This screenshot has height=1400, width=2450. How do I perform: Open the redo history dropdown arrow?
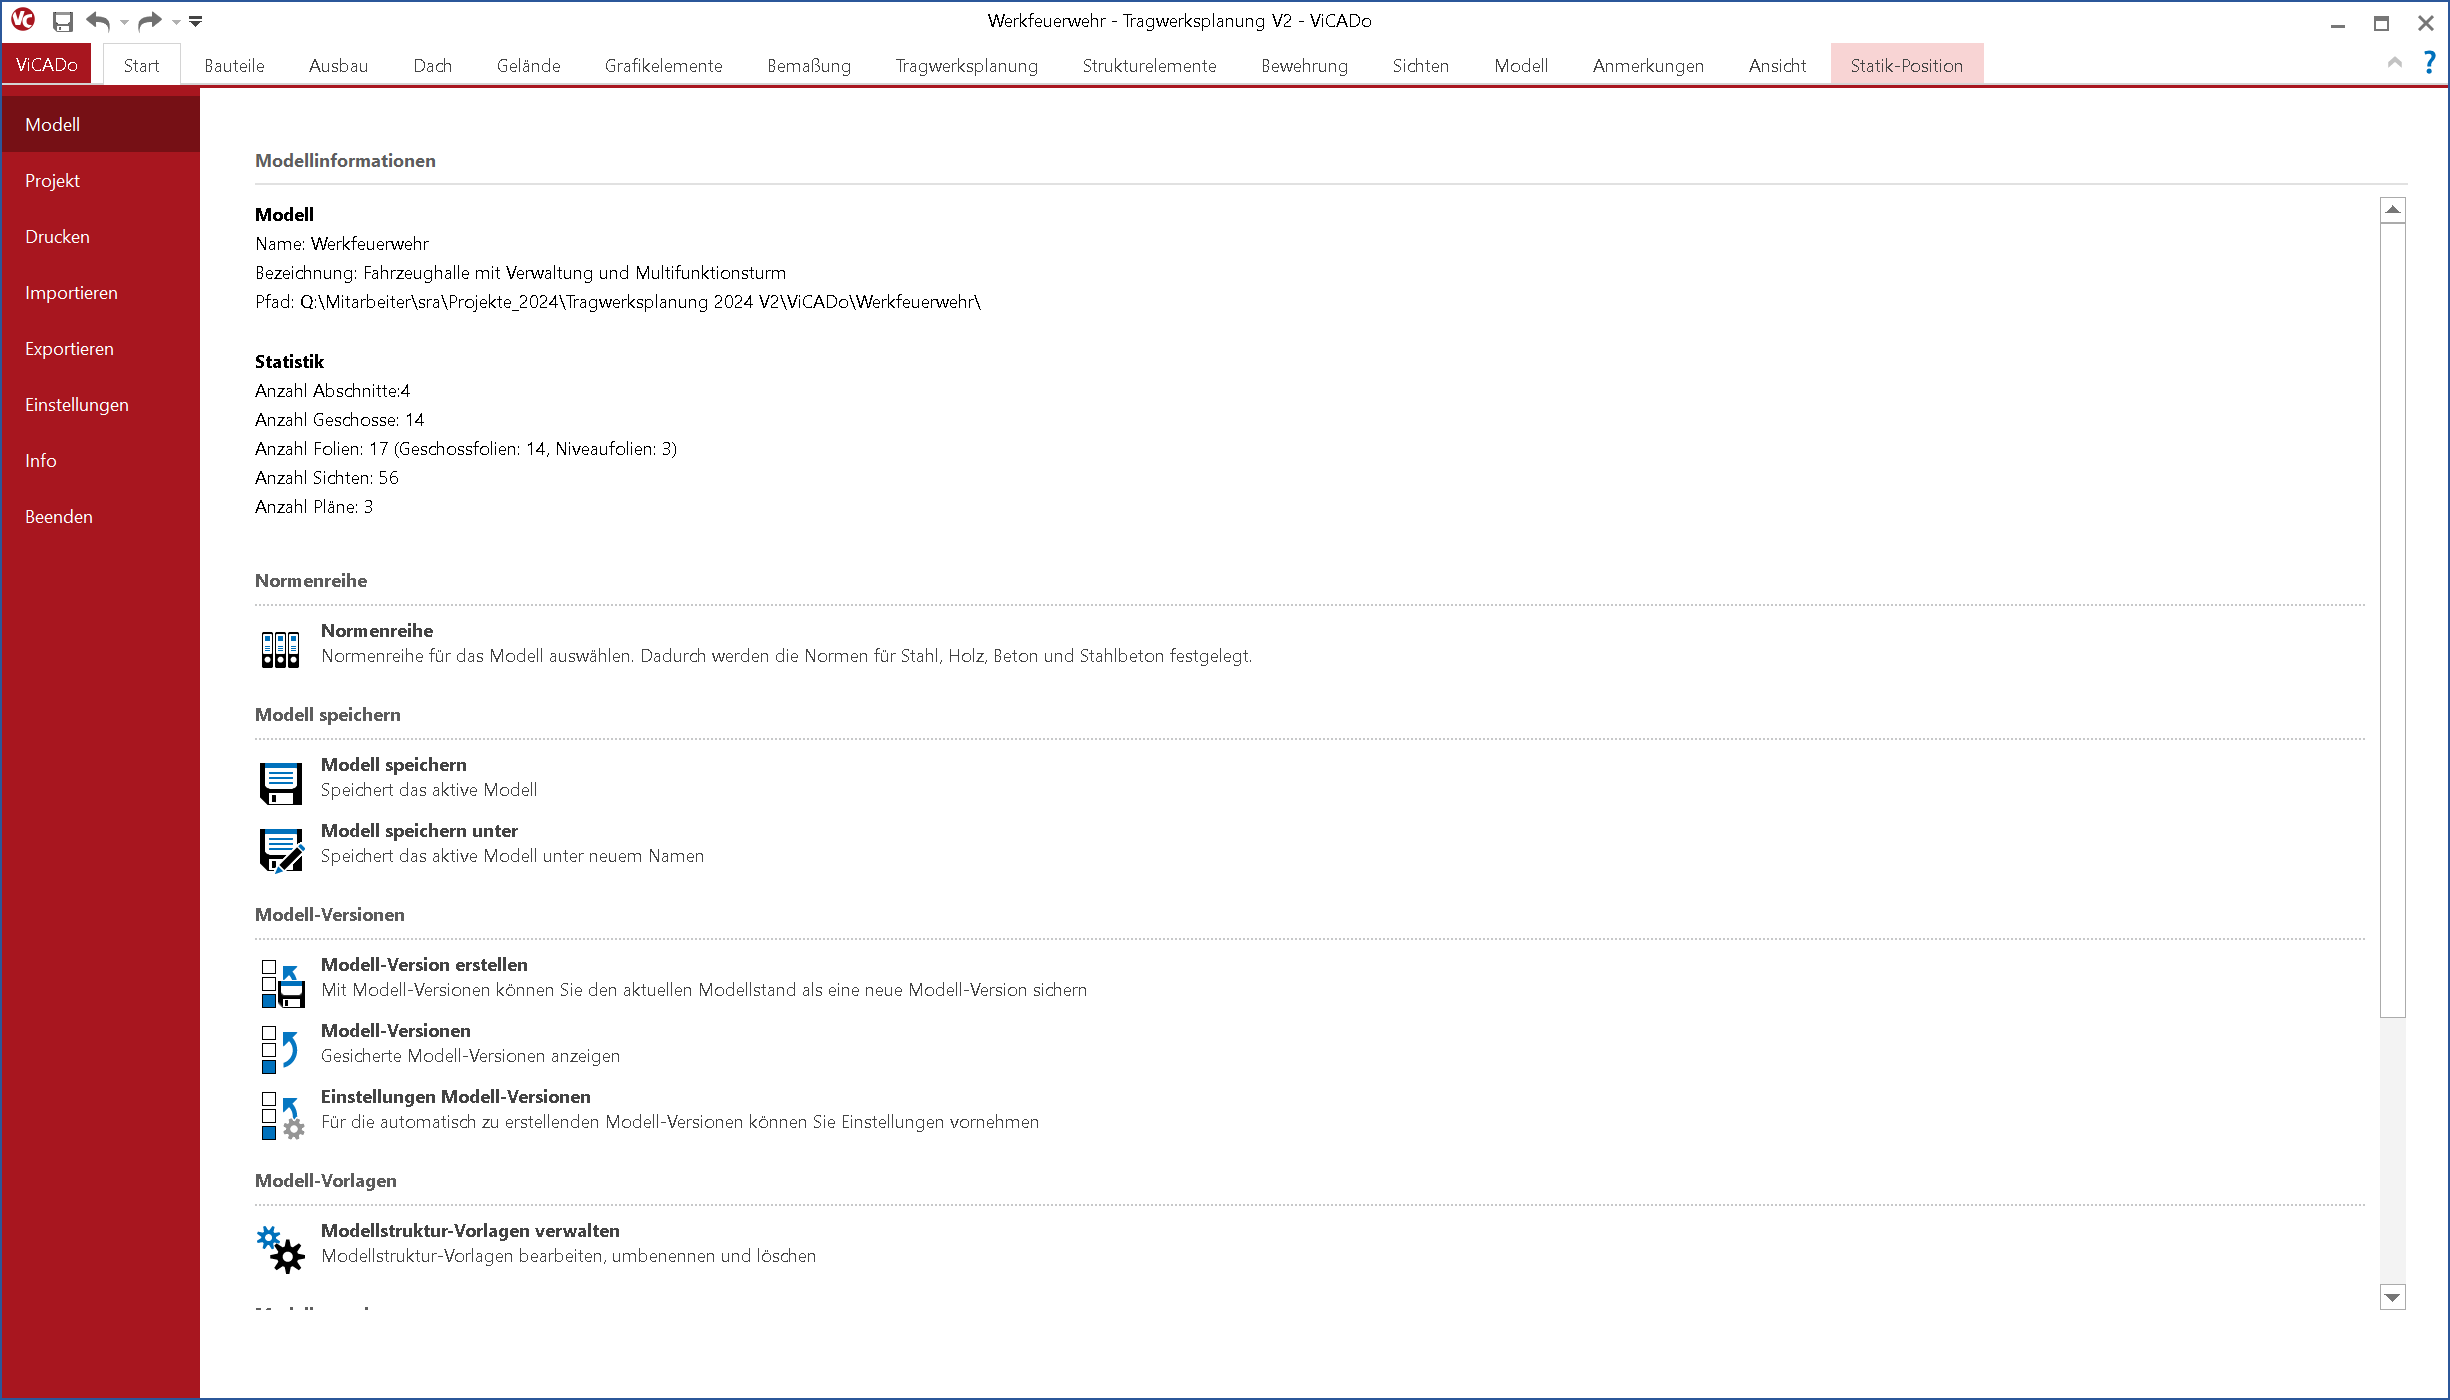click(176, 22)
